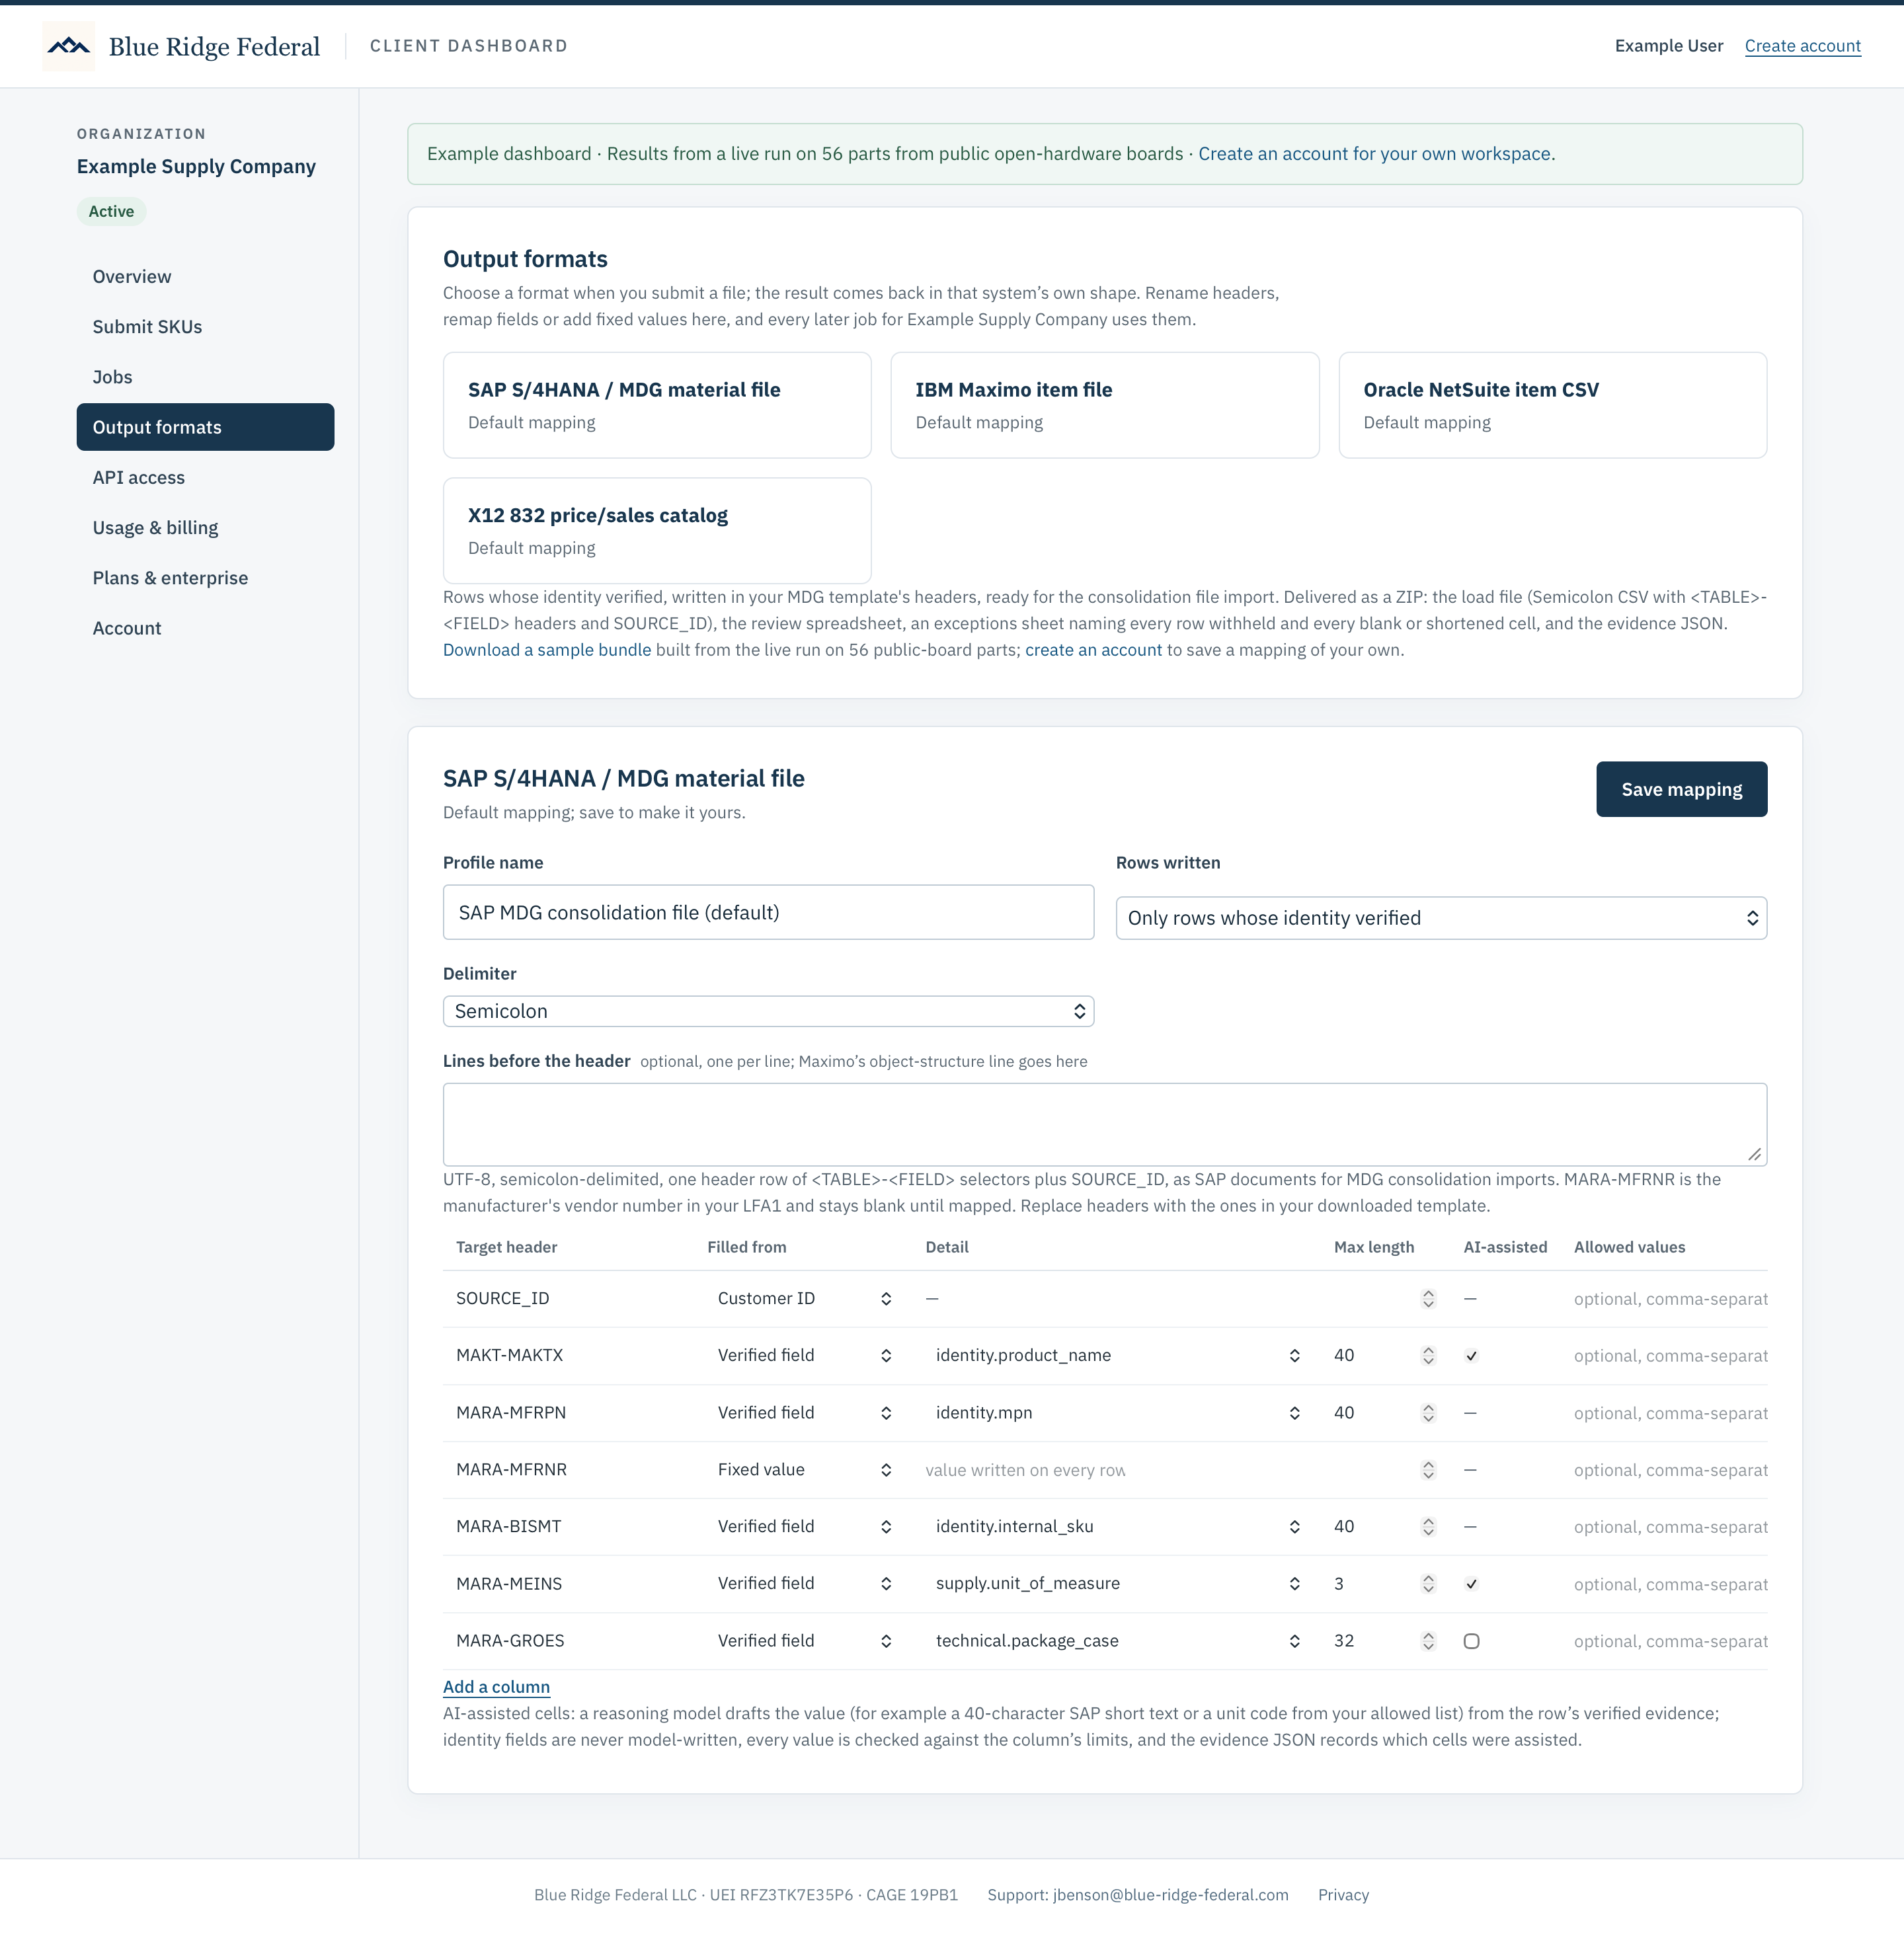Toggle AI-assisted checkbox for MARA-MEINS row
The width and height of the screenshot is (1904, 1938).
point(1471,1584)
